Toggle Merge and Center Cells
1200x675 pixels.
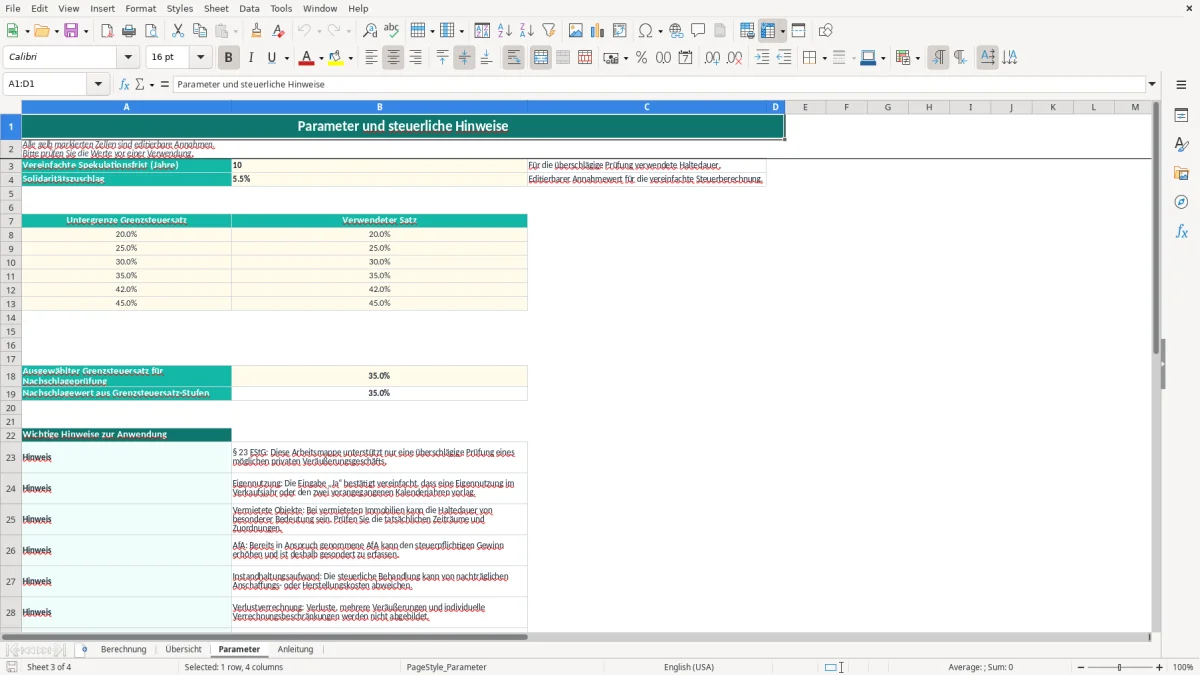pos(541,58)
